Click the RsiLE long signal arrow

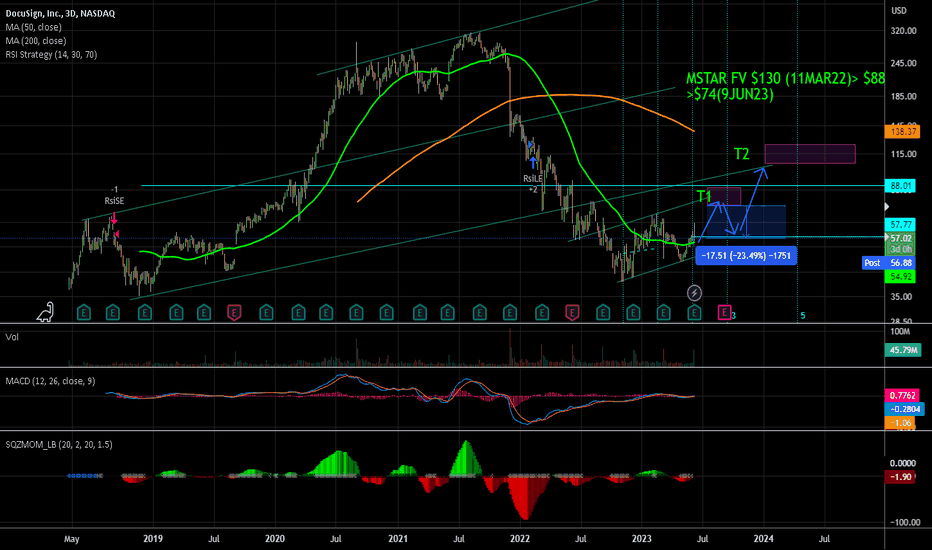533,162
